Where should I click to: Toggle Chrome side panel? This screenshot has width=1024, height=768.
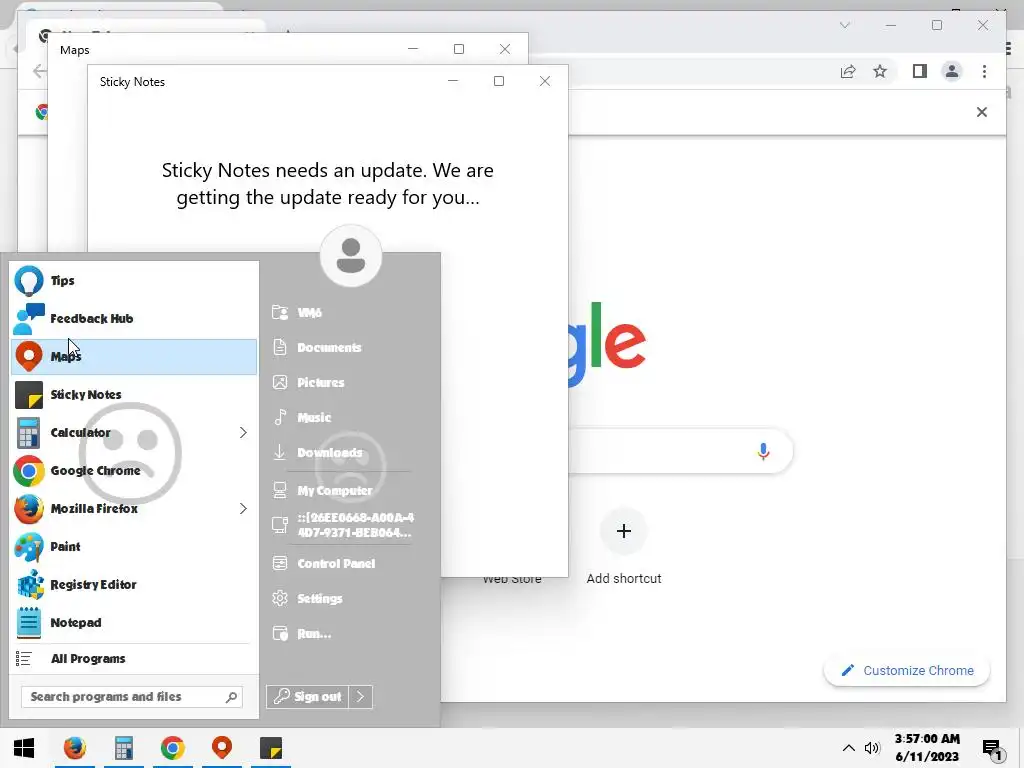(x=920, y=71)
